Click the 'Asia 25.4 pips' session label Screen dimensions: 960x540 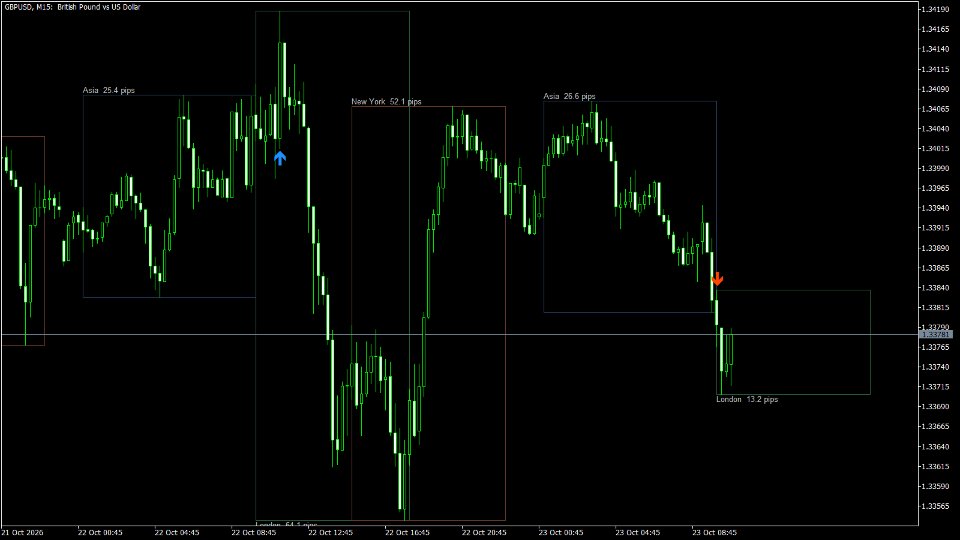[109, 90]
